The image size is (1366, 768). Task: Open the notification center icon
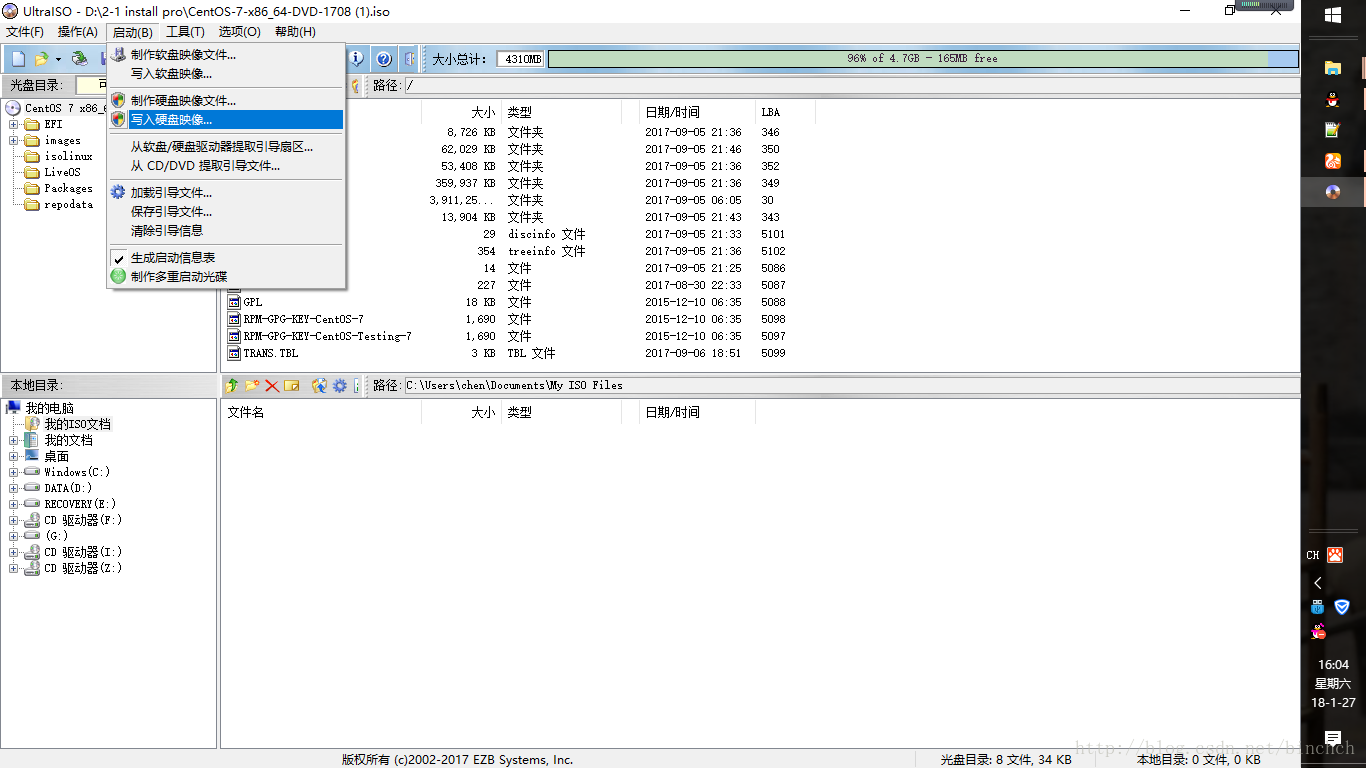pos(1332,738)
